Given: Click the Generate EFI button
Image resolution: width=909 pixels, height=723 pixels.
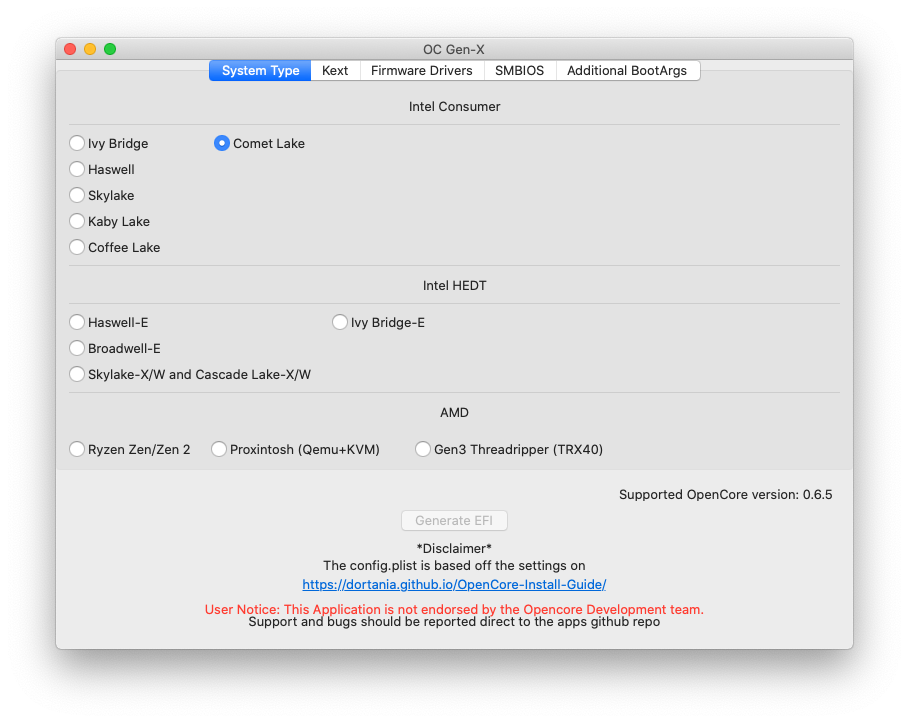Looking at the screenshot, I should (x=454, y=520).
